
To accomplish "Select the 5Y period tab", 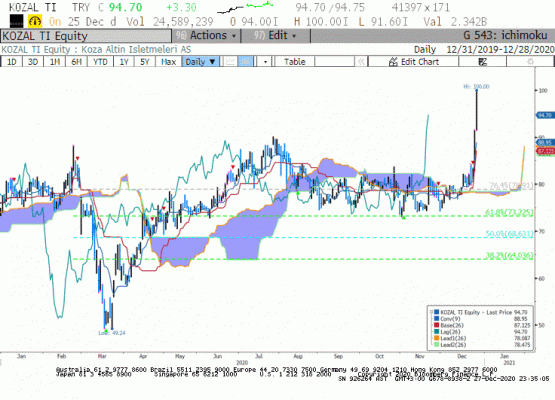I will [x=145, y=62].
